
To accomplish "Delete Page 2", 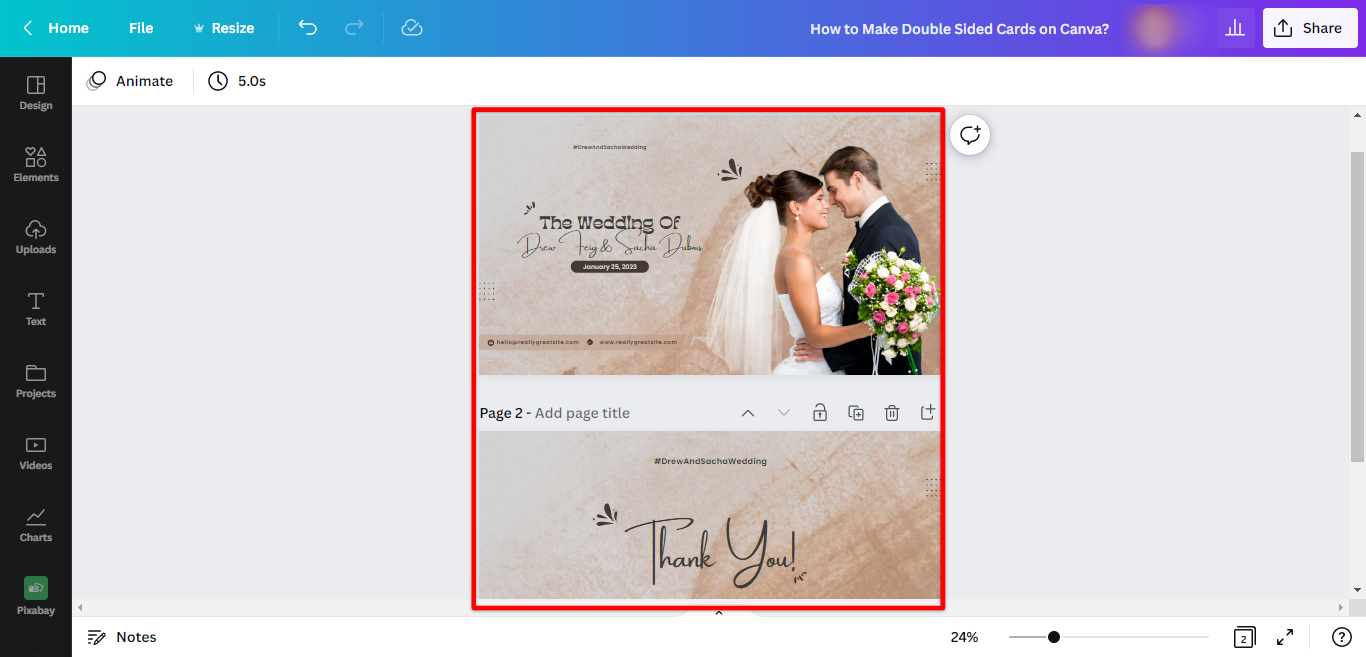I will point(891,411).
